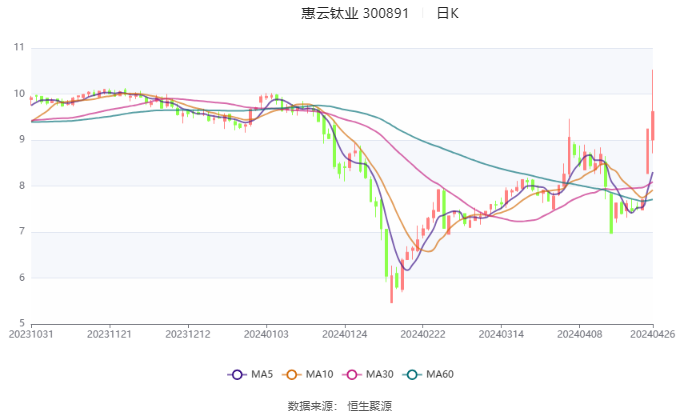
Task: Click the 20240222 date axis label
Action: click(x=423, y=334)
